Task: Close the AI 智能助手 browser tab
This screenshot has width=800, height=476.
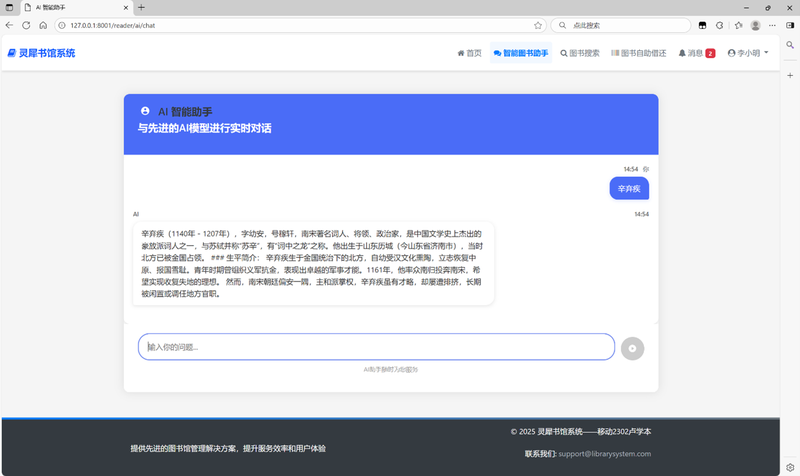Action: point(126,7)
